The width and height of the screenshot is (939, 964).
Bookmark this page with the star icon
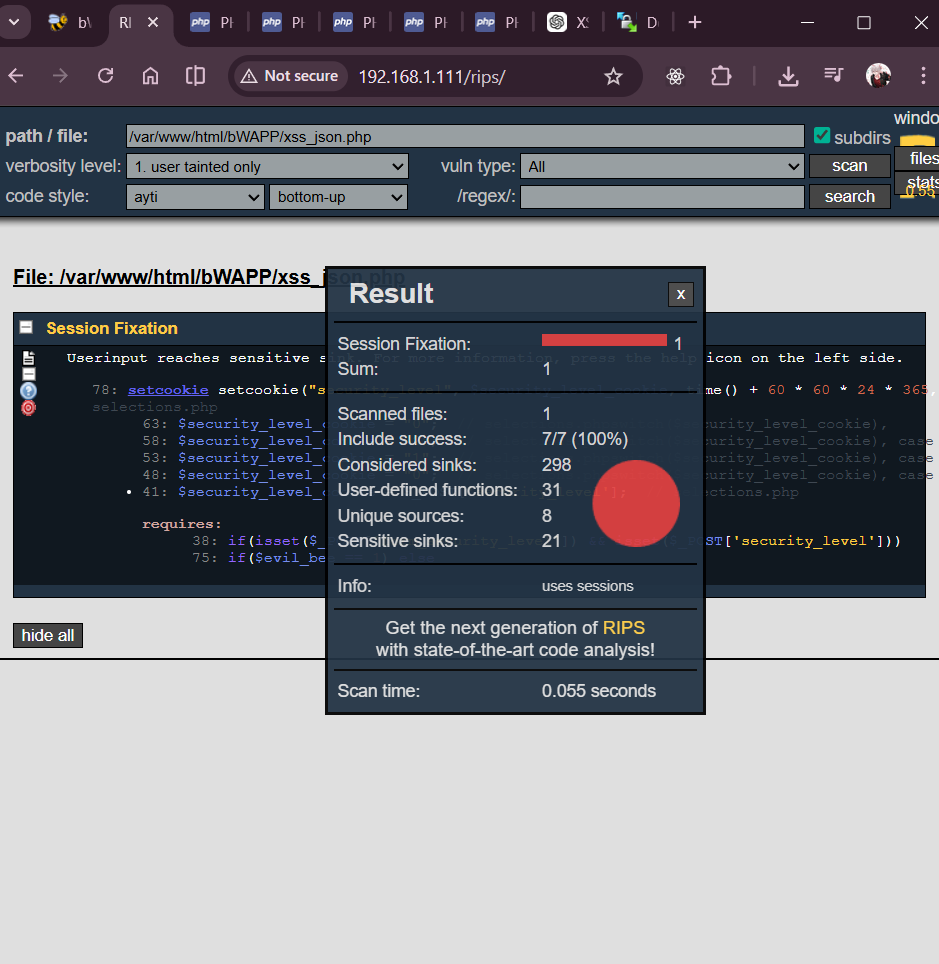[x=613, y=77]
